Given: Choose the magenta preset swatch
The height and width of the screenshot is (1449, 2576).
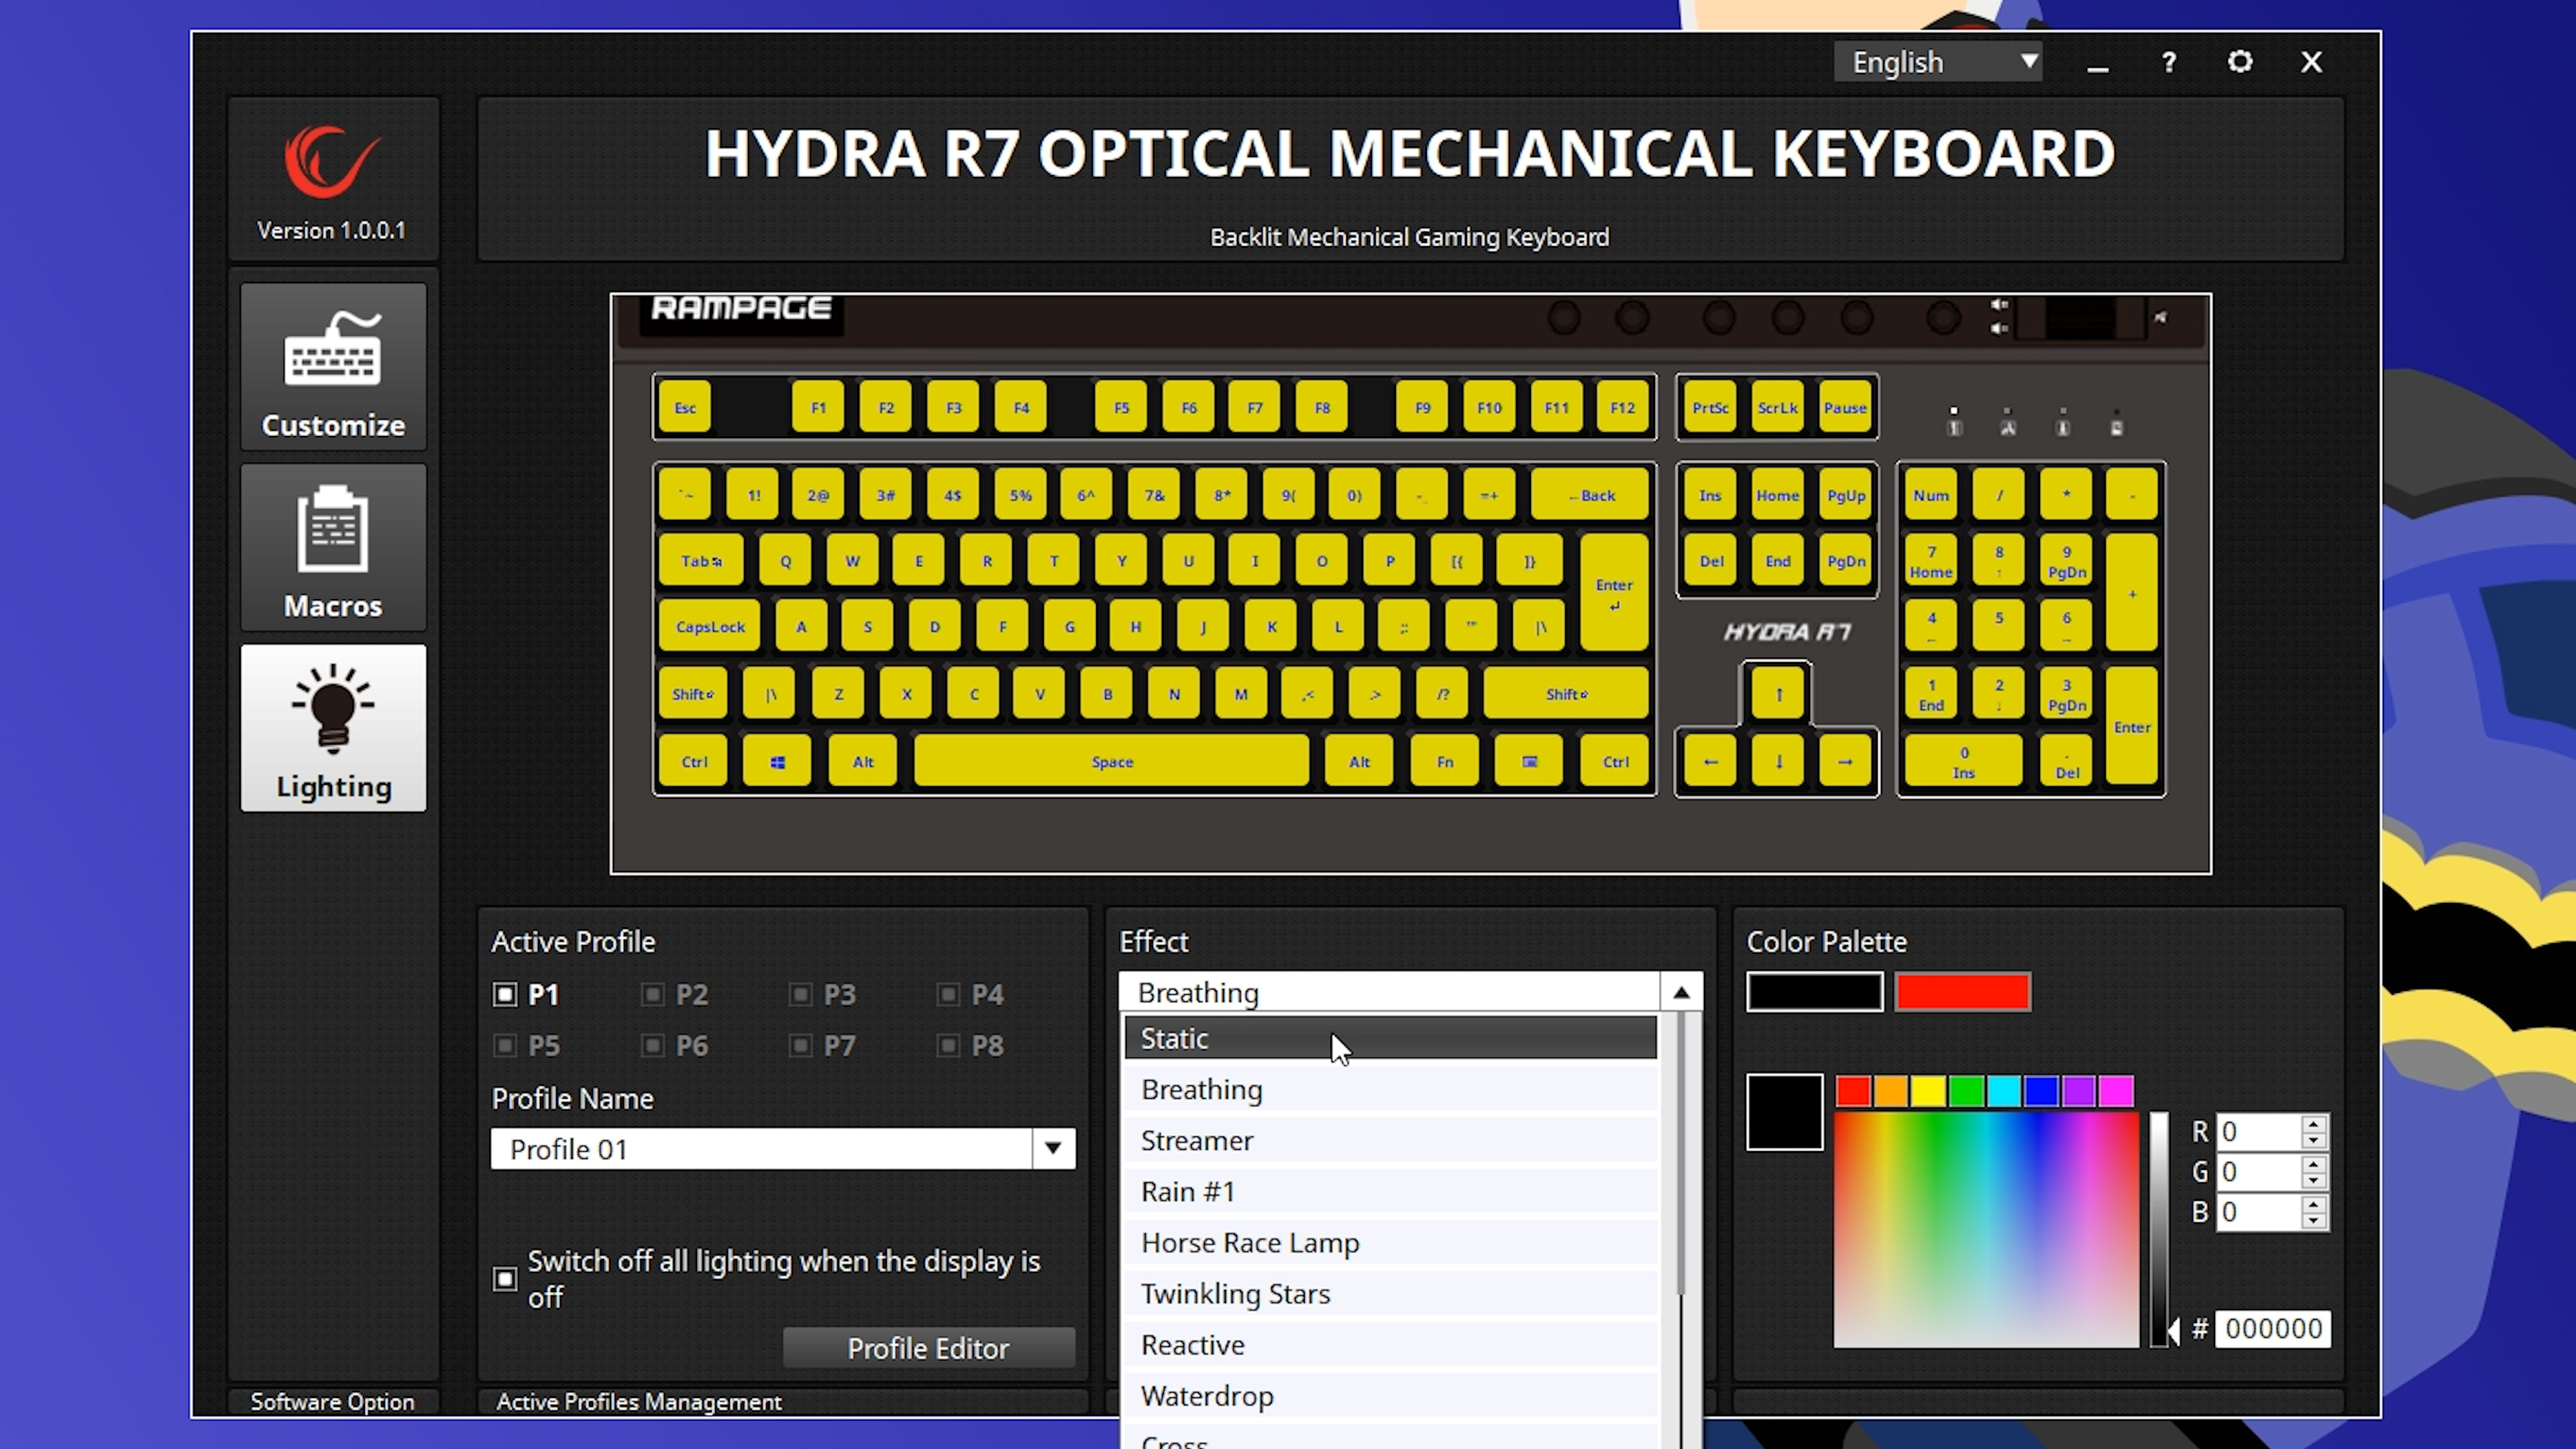Looking at the screenshot, I should click(x=2116, y=1091).
